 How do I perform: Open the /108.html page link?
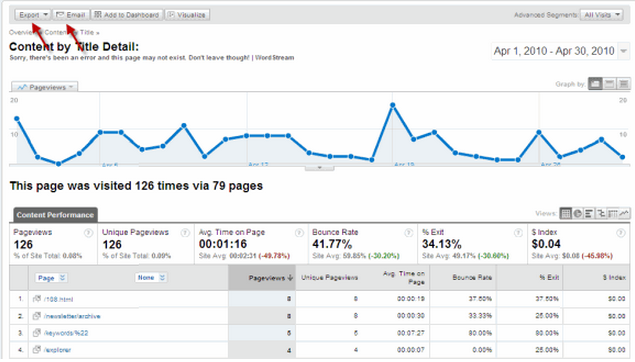[x=58, y=299]
